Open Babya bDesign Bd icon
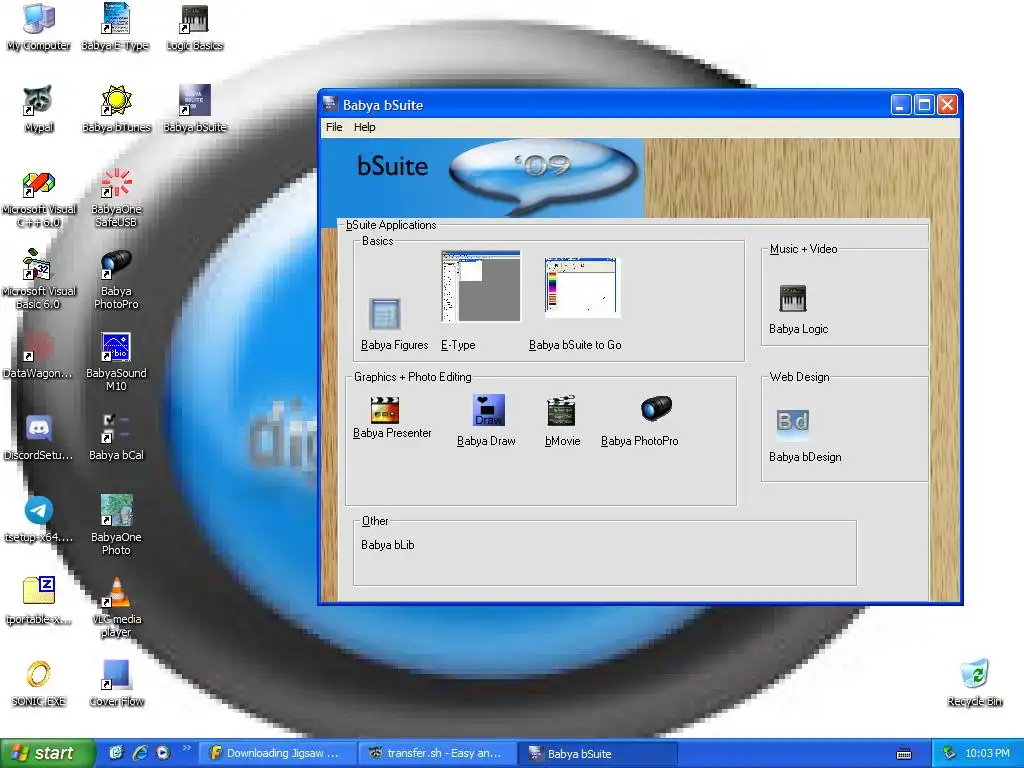Viewport: 1024px width, 768px height. [793, 423]
